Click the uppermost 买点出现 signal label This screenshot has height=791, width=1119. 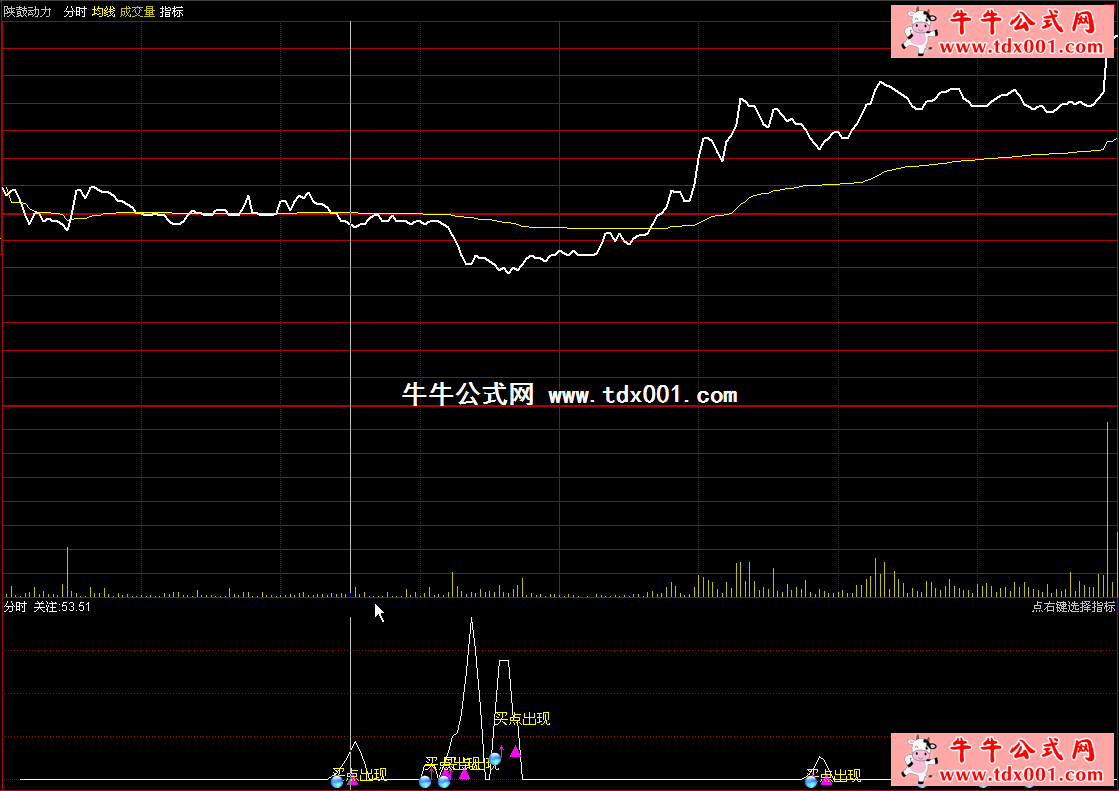[522, 719]
